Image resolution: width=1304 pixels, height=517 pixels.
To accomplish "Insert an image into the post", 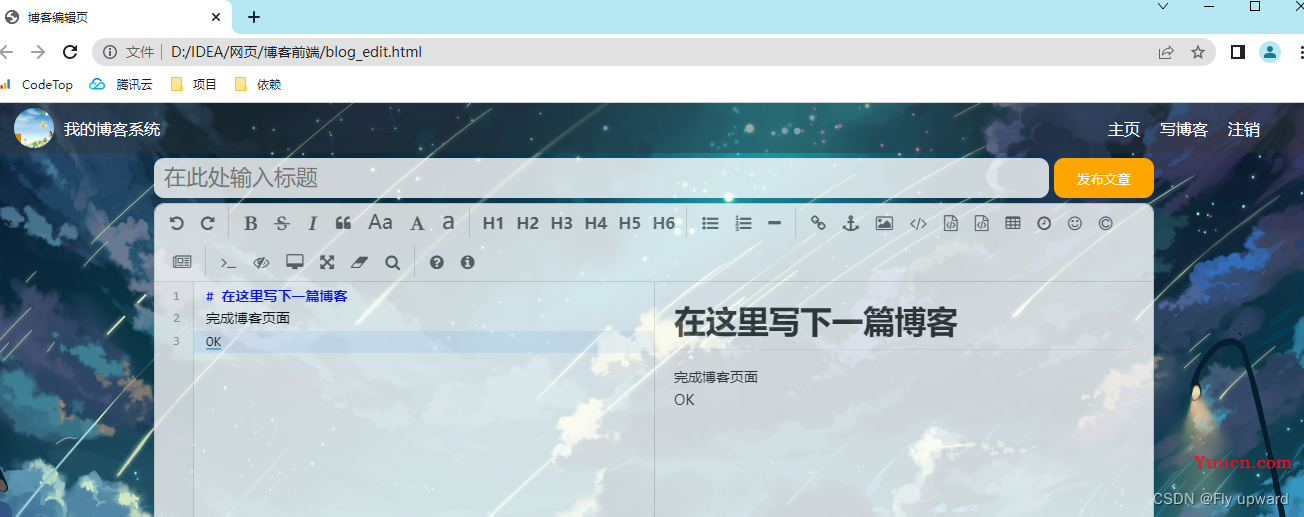I will pyautogui.click(x=884, y=223).
